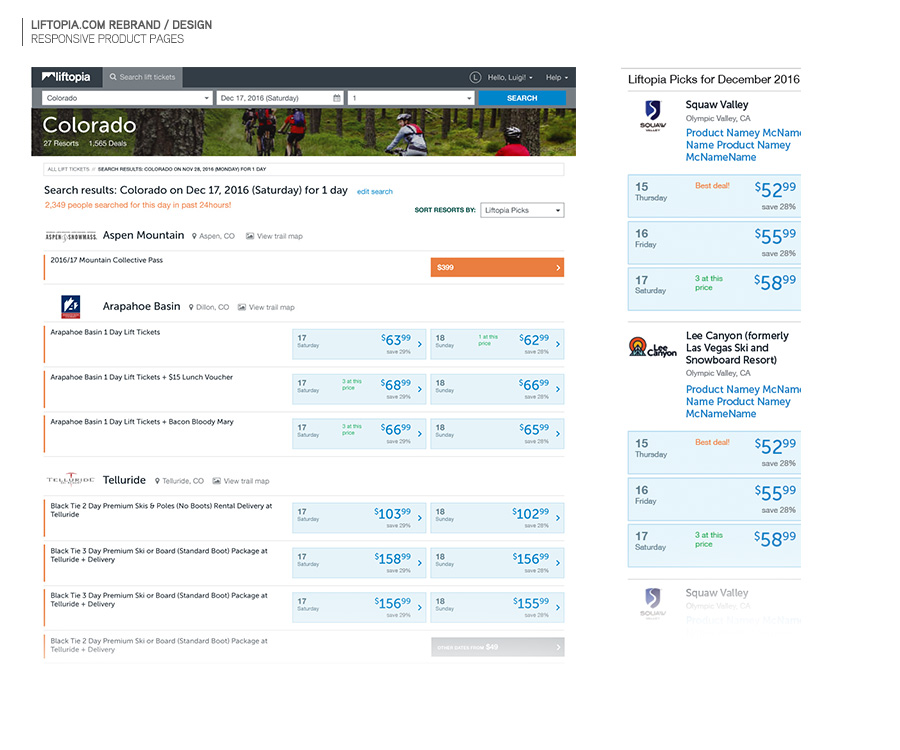Select $66.99 Sunday Lunch Voucher deal
The width and height of the screenshot is (900, 750).
pos(497,389)
